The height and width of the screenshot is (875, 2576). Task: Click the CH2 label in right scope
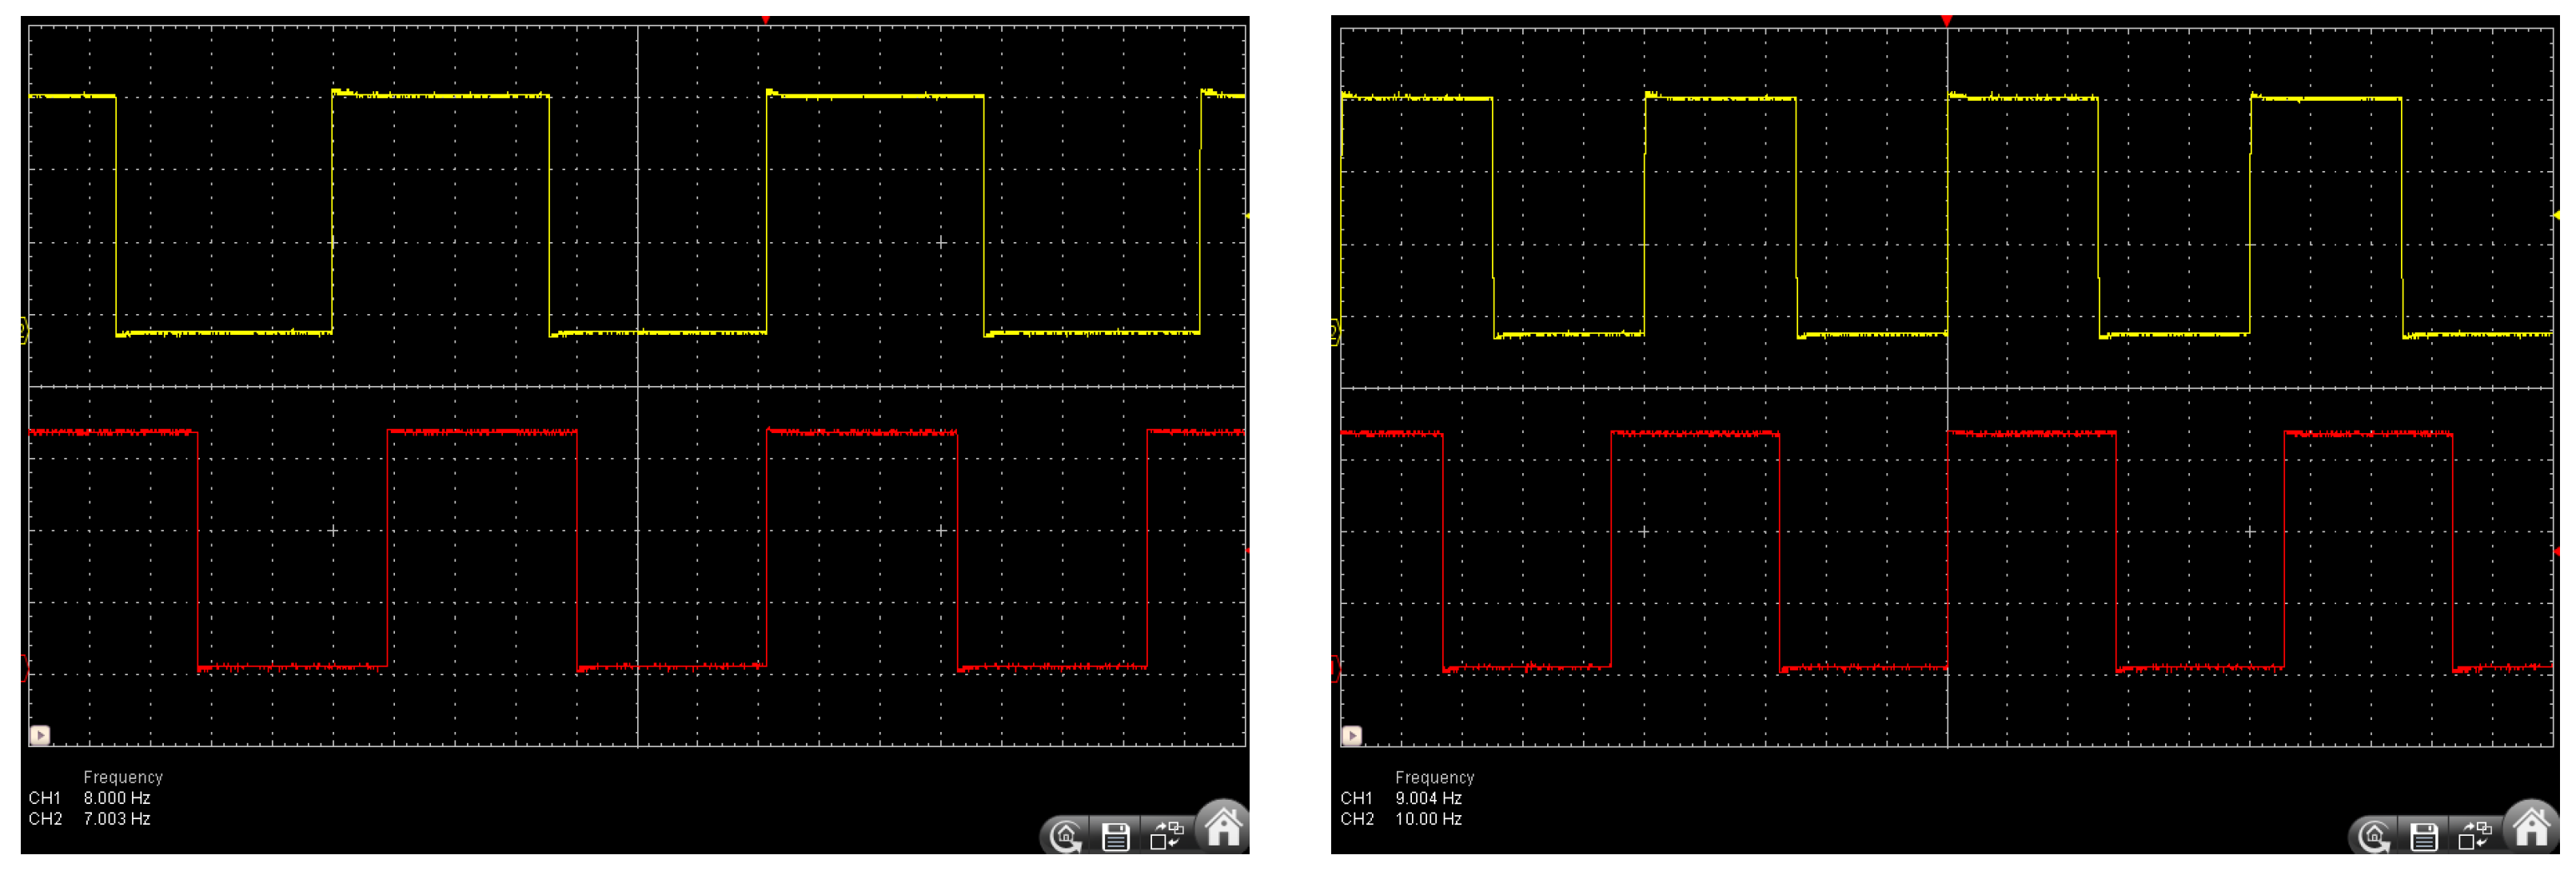pos(1357,819)
